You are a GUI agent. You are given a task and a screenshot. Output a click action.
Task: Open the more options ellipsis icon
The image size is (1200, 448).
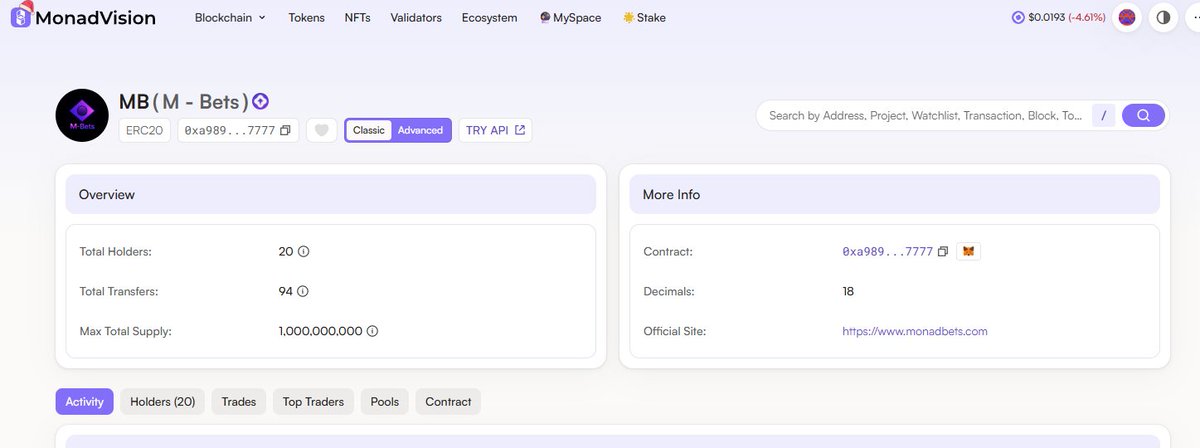(1192, 18)
